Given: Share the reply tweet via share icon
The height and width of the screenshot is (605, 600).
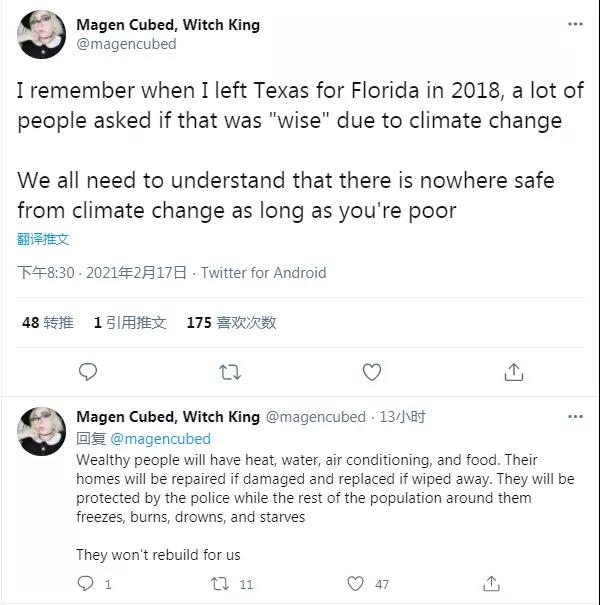Looking at the screenshot, I should point(491,583).
